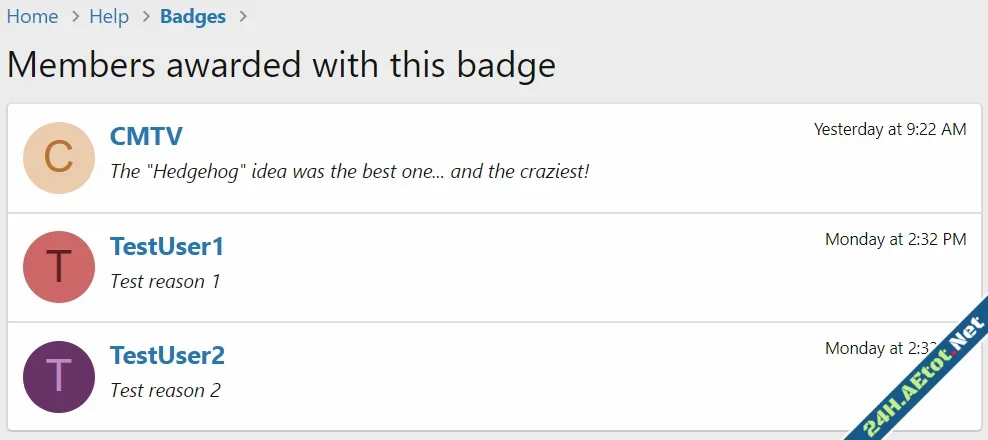Select the "Test reason 2" text
The width and height of the screenshot is (988, 440).
165,390
